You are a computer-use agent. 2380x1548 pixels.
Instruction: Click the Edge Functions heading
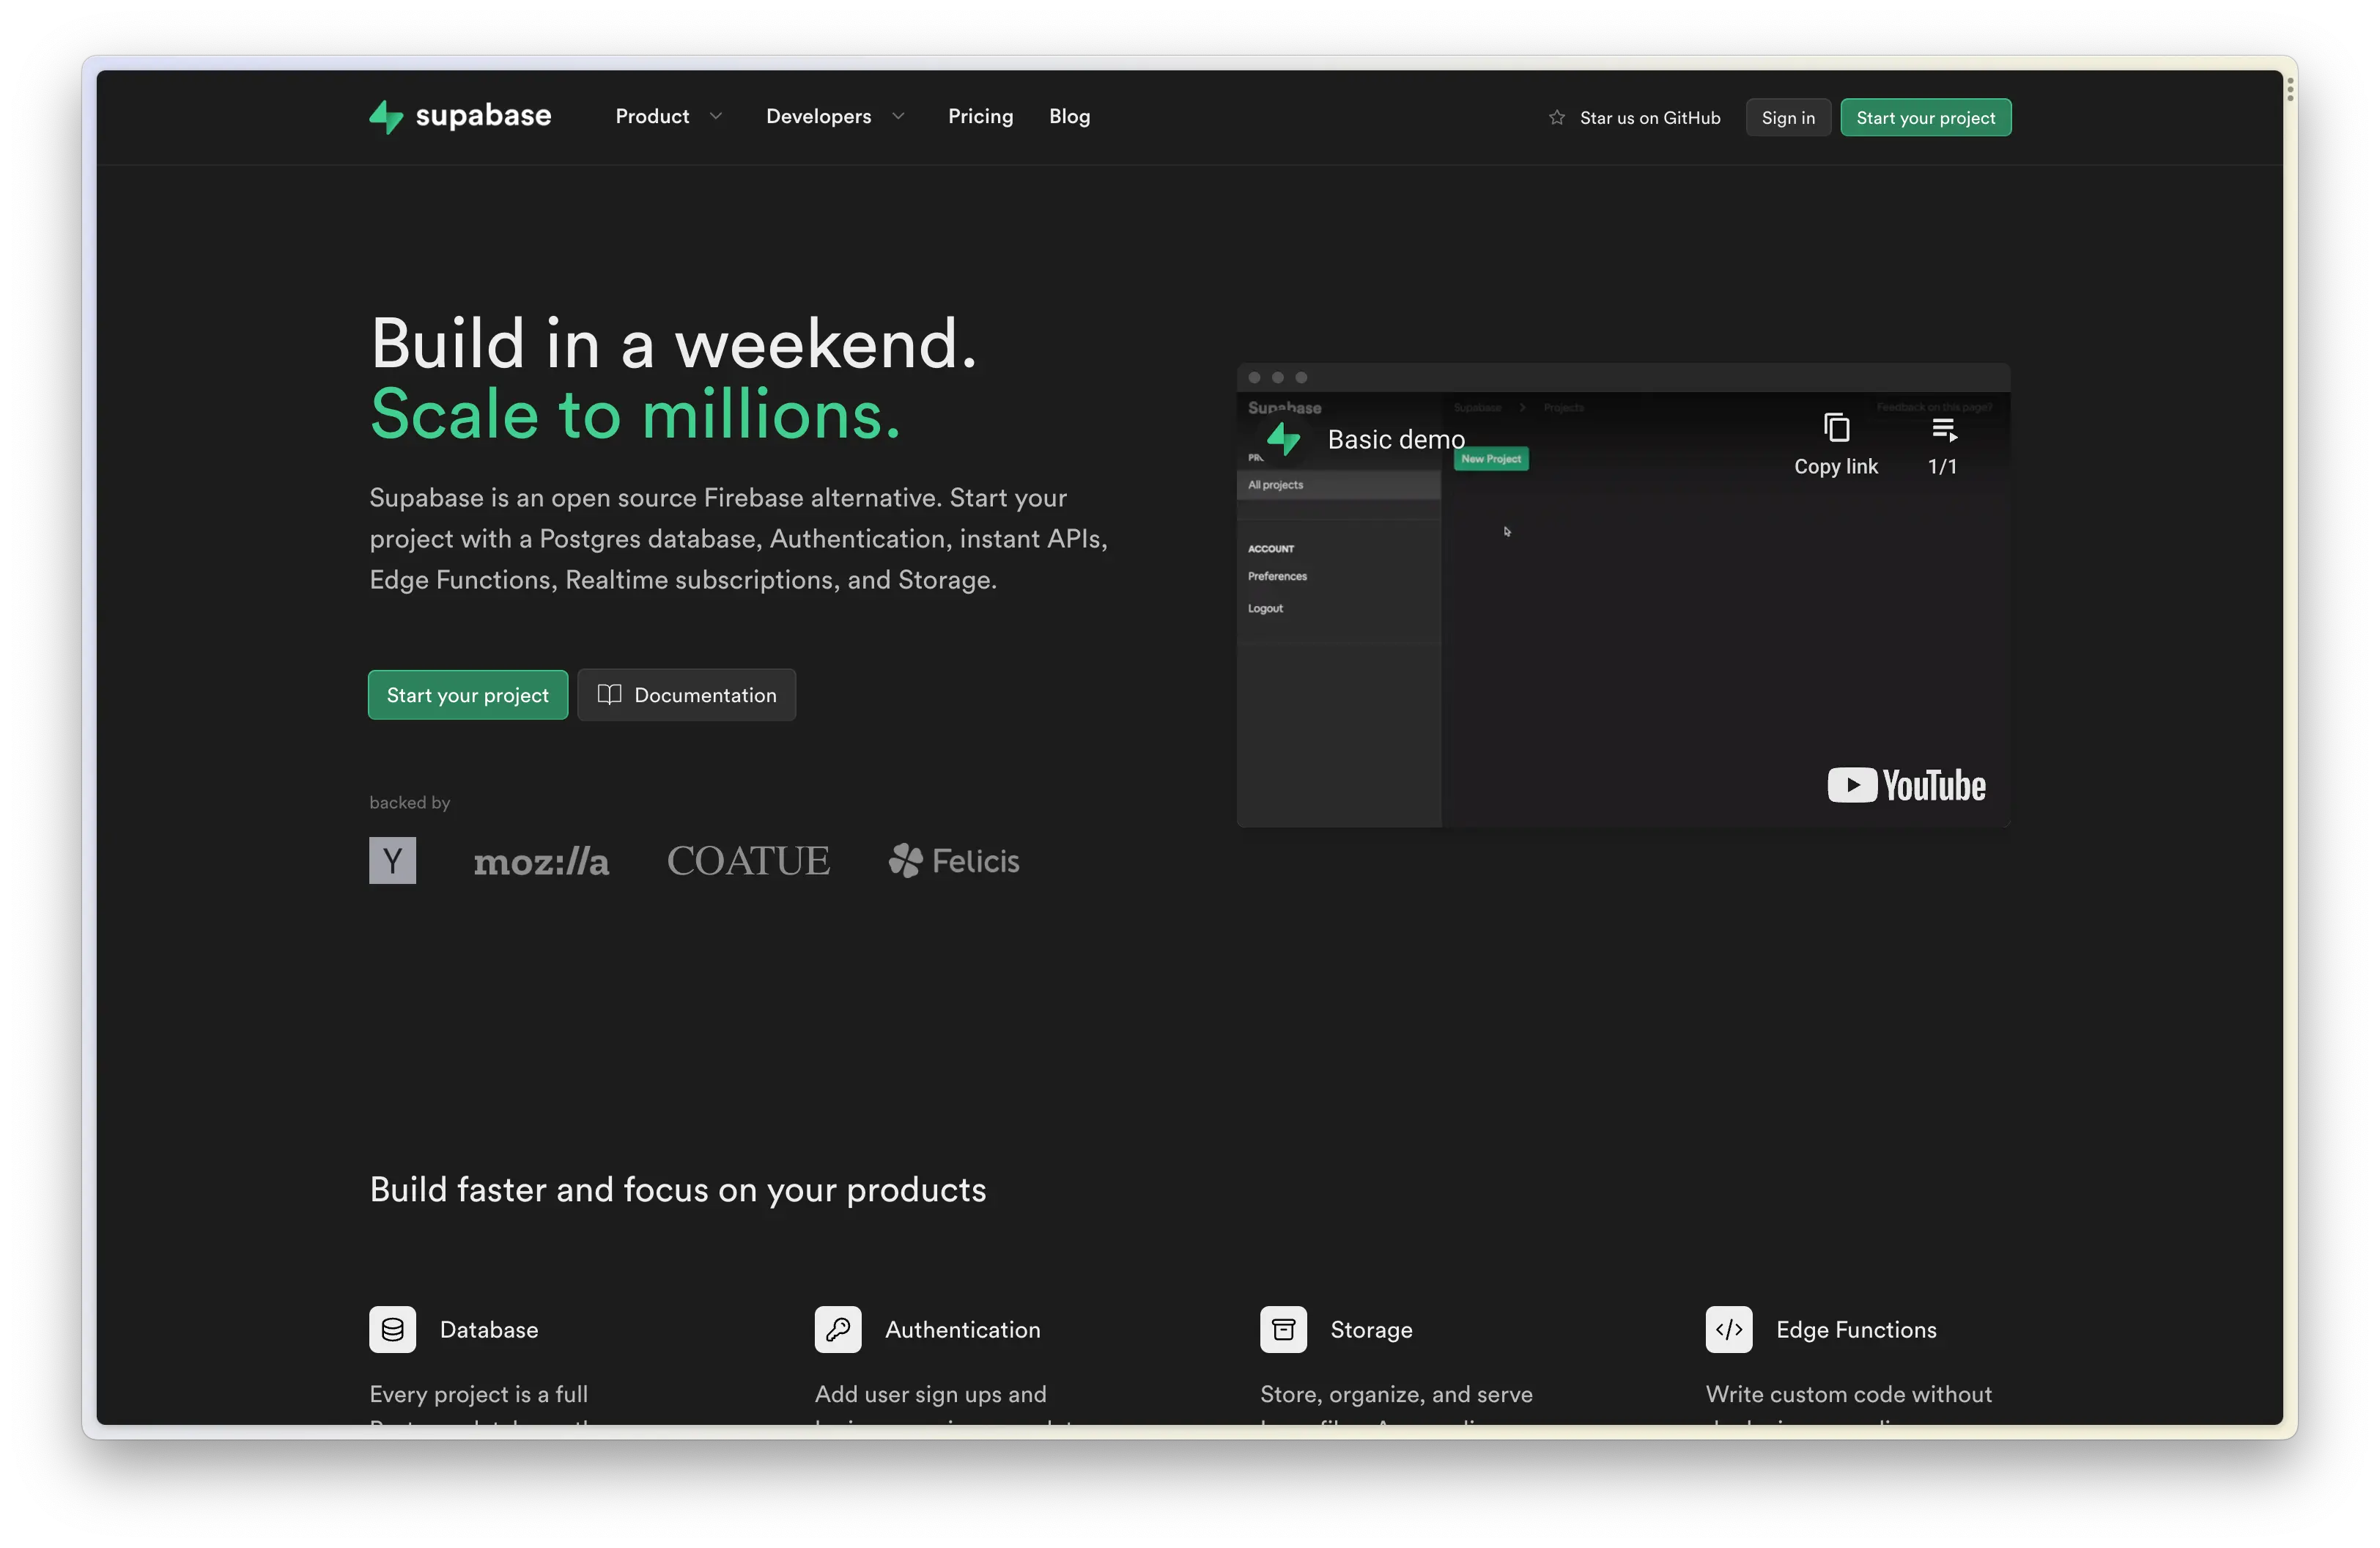[x=1856, y=1330]
